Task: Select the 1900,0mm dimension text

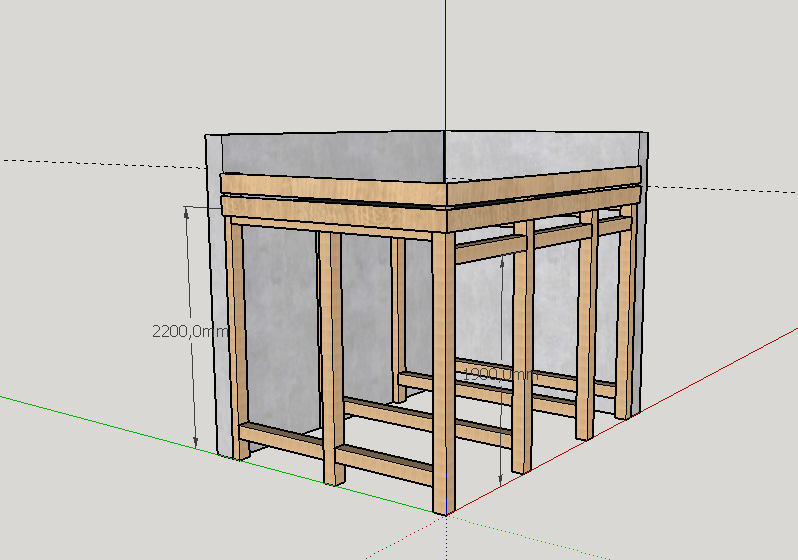Action: click(501, 375)
